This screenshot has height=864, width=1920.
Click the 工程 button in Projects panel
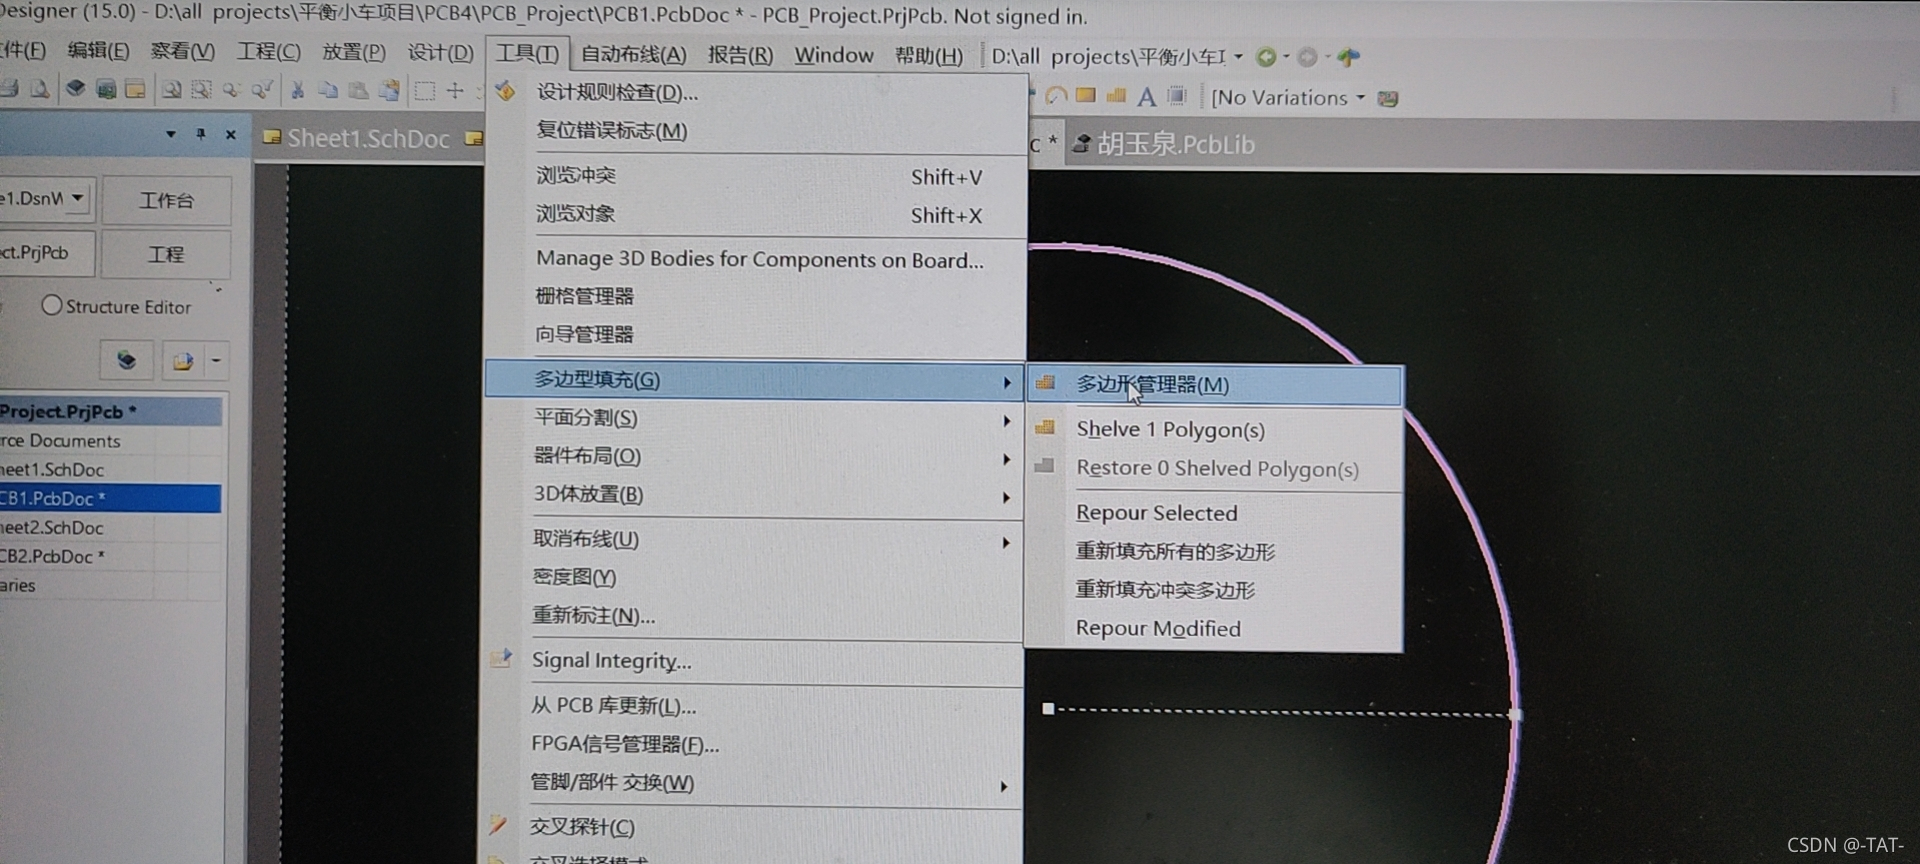pos(166,254)
